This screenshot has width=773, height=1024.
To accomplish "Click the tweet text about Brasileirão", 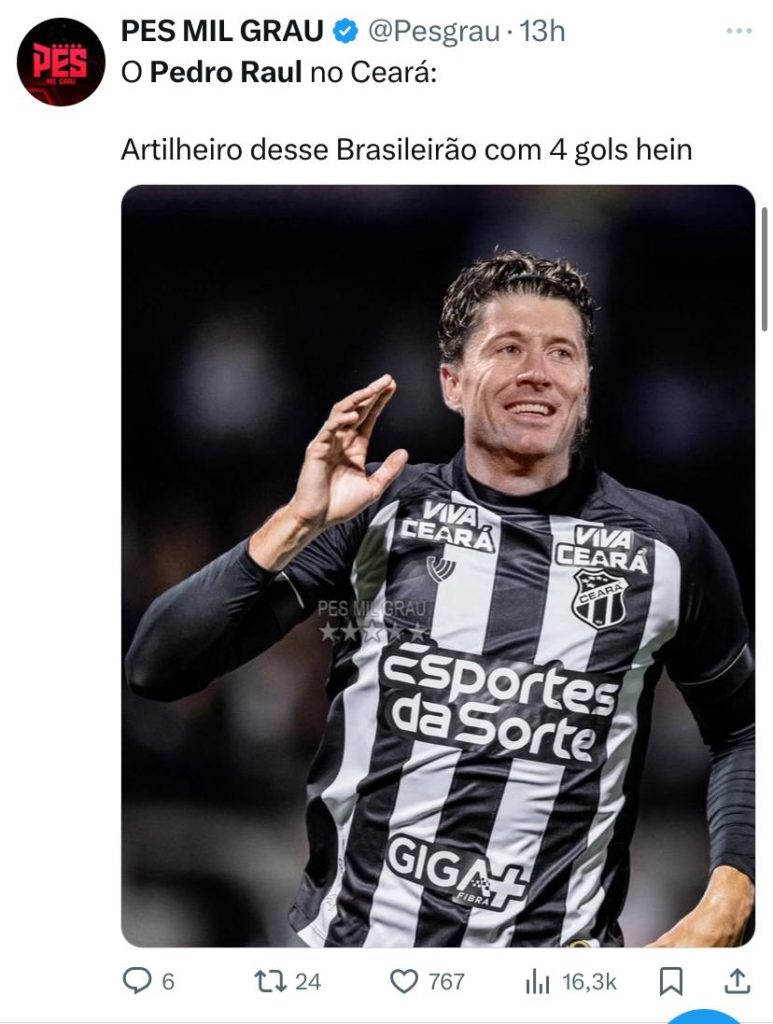I will 406,150.
